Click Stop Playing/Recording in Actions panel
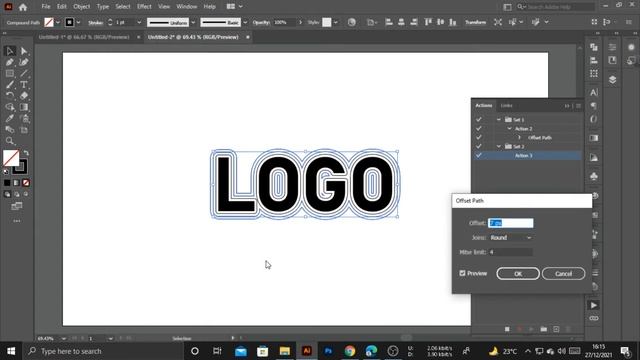The image size is (640, 360). click(507, 329)
